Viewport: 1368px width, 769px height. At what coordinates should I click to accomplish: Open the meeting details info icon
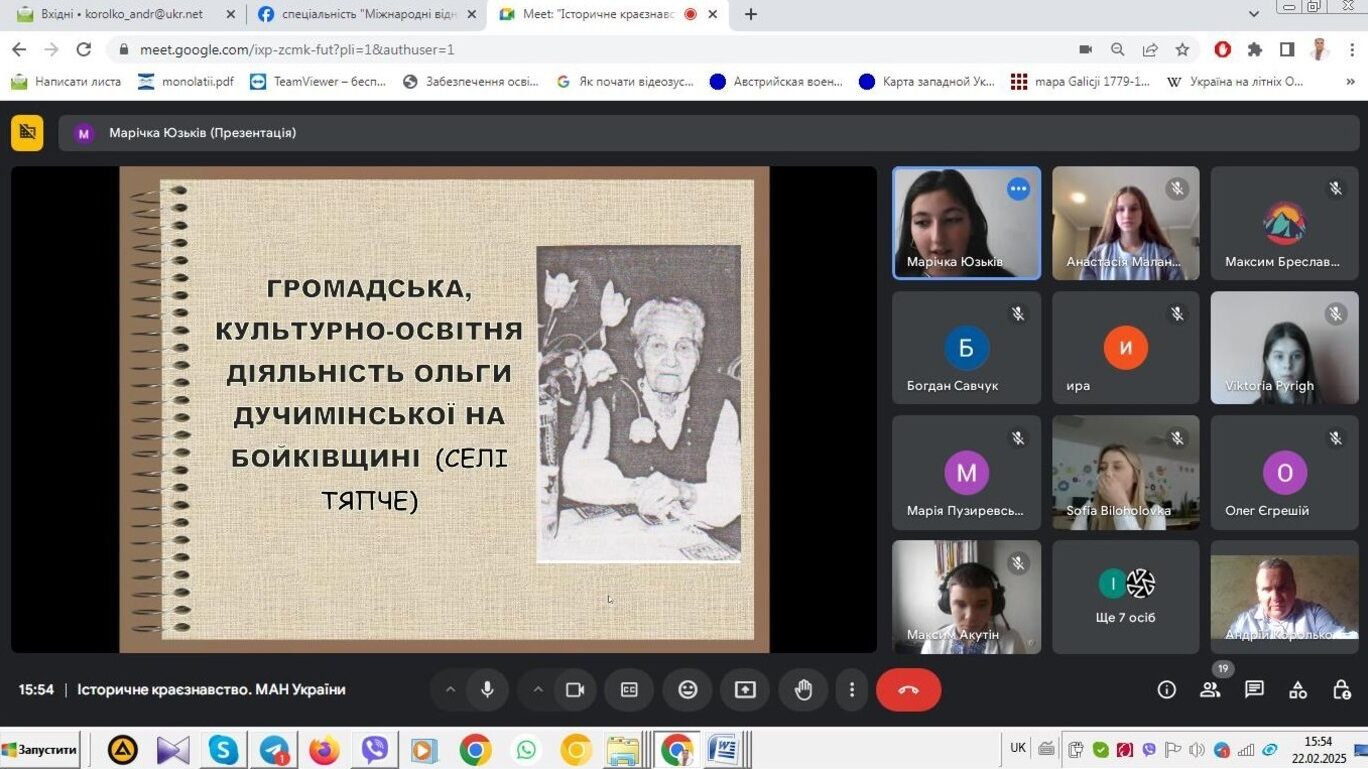pyautogui.click(x=1166, y=690)
